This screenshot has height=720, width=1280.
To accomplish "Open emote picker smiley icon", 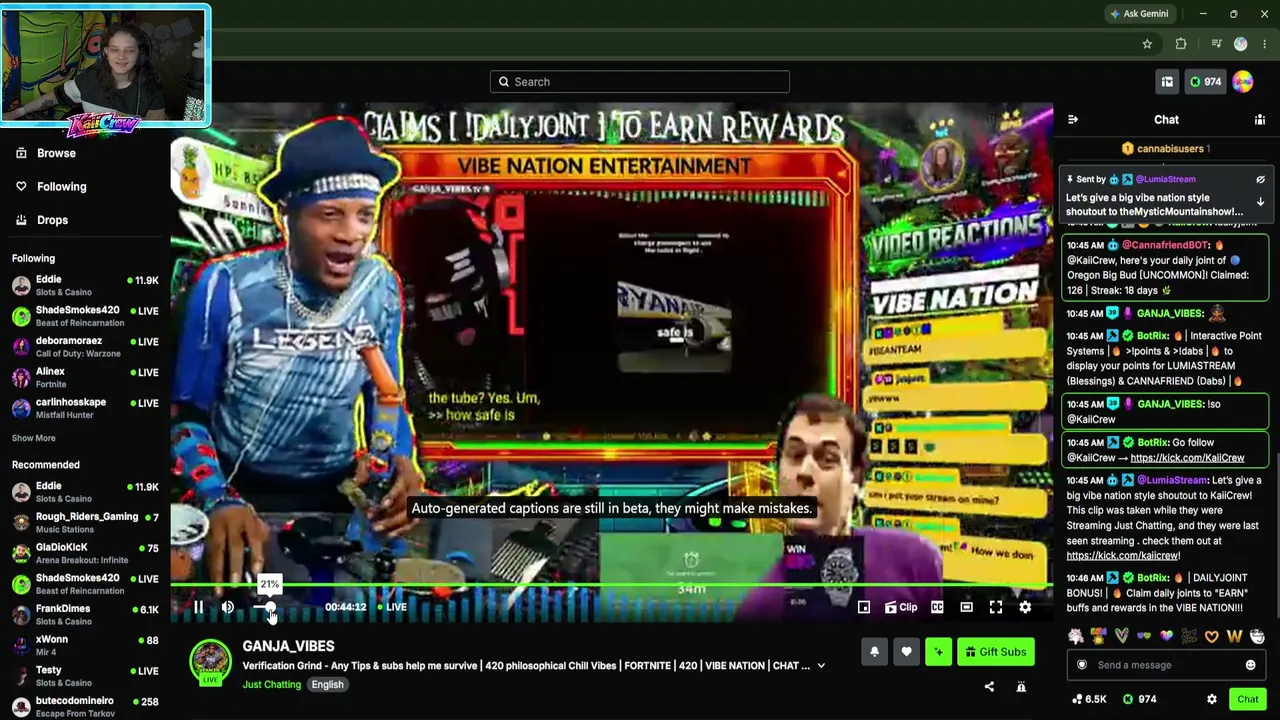I will coord(1250,665).
